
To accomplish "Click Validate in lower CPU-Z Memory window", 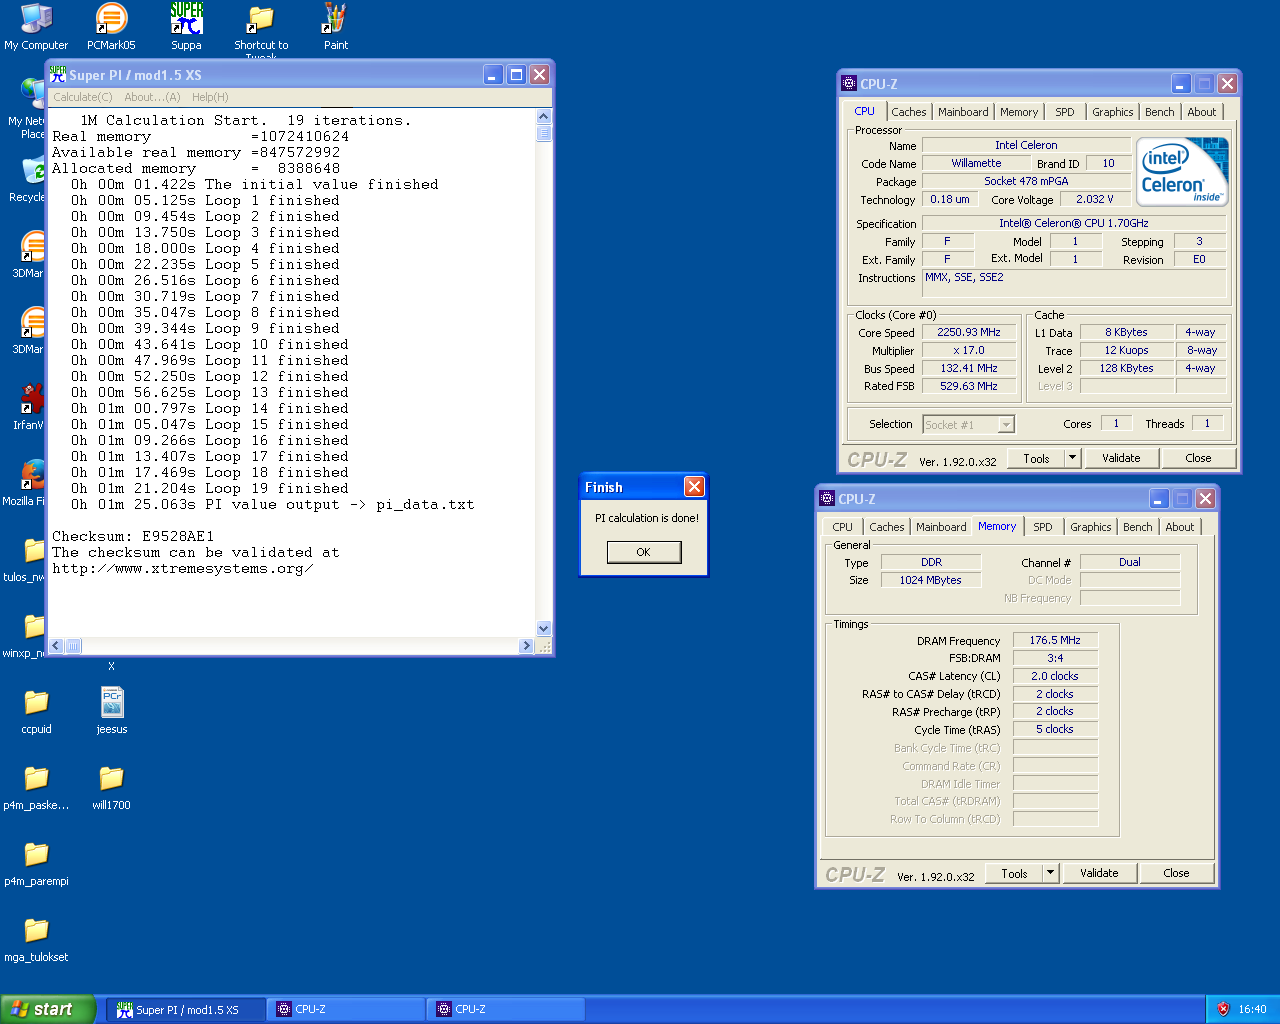I will pos(1099,873).
